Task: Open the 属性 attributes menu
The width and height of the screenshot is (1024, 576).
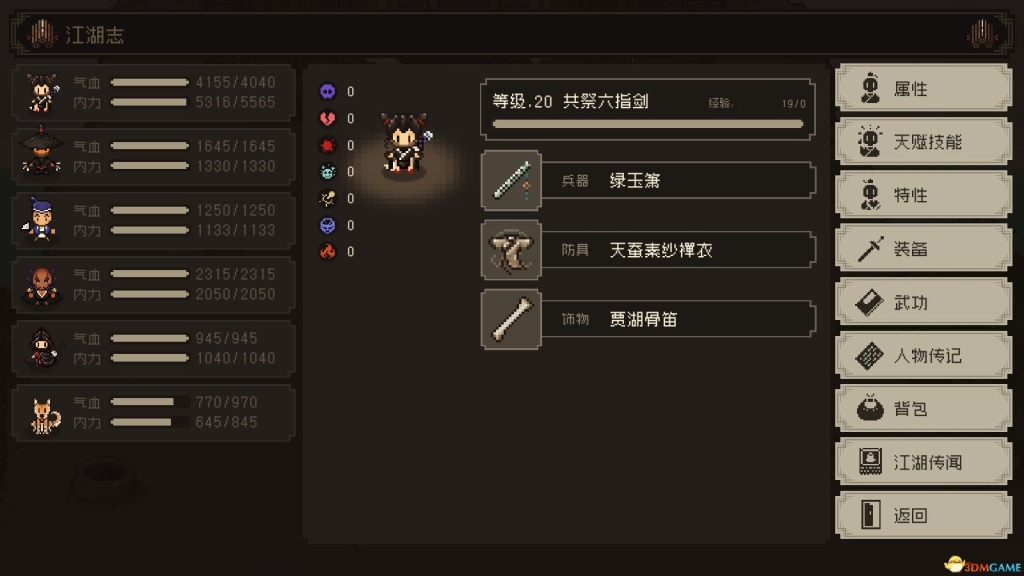Action: tap(923, 88)
